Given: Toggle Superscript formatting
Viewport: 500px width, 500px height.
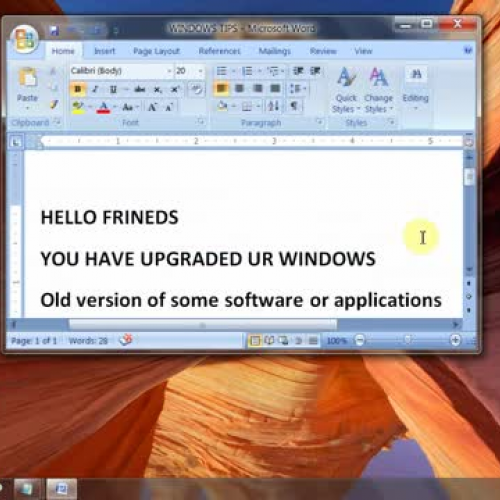Looking at the screenshot, I should point(175,89).
